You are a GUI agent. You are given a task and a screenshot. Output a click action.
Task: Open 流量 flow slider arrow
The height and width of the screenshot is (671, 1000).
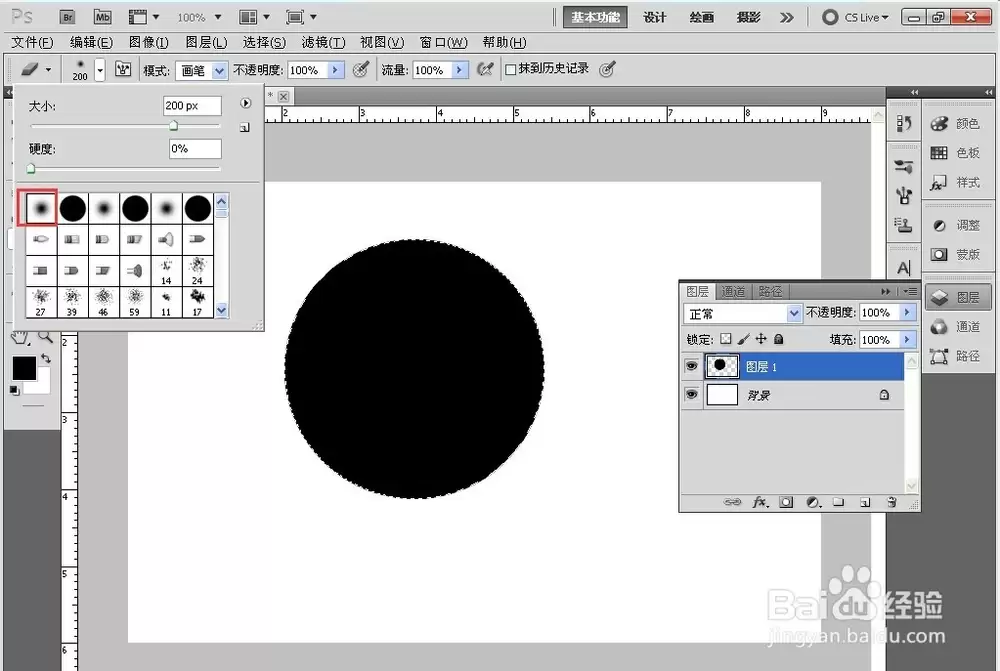[459, 70]
